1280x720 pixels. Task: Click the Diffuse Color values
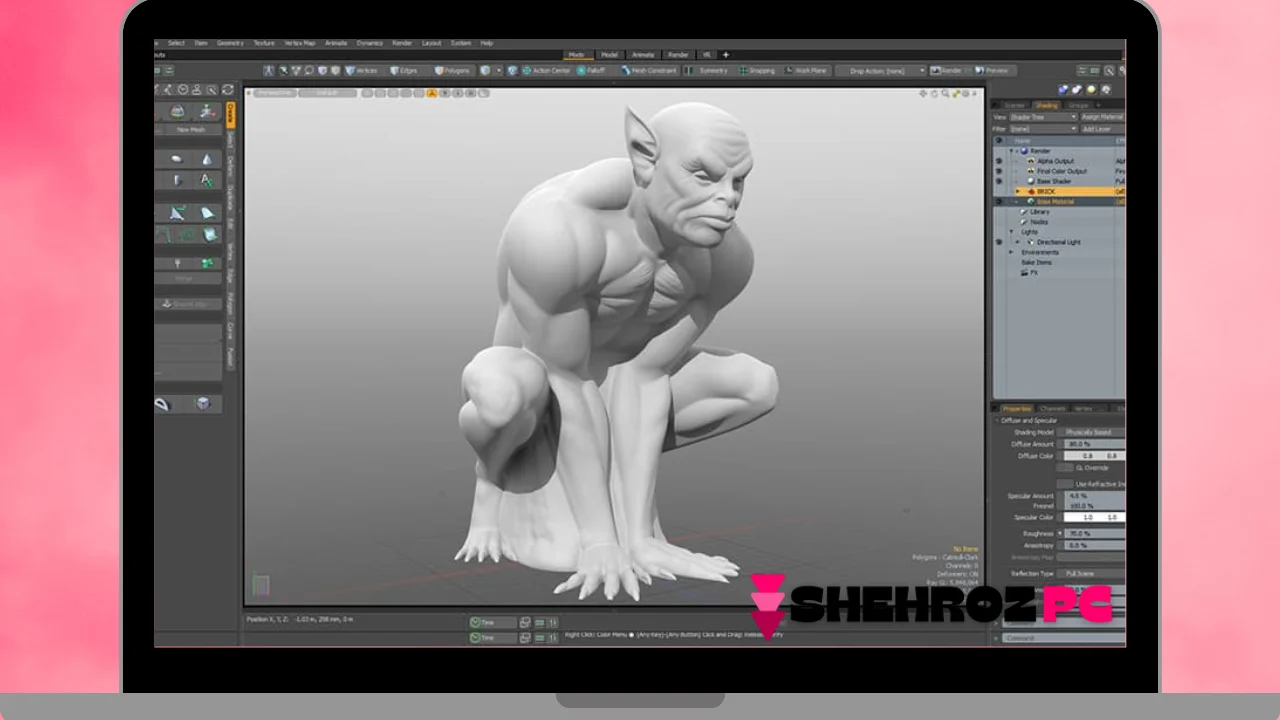pyautogui.click(x=1094, y=455)
